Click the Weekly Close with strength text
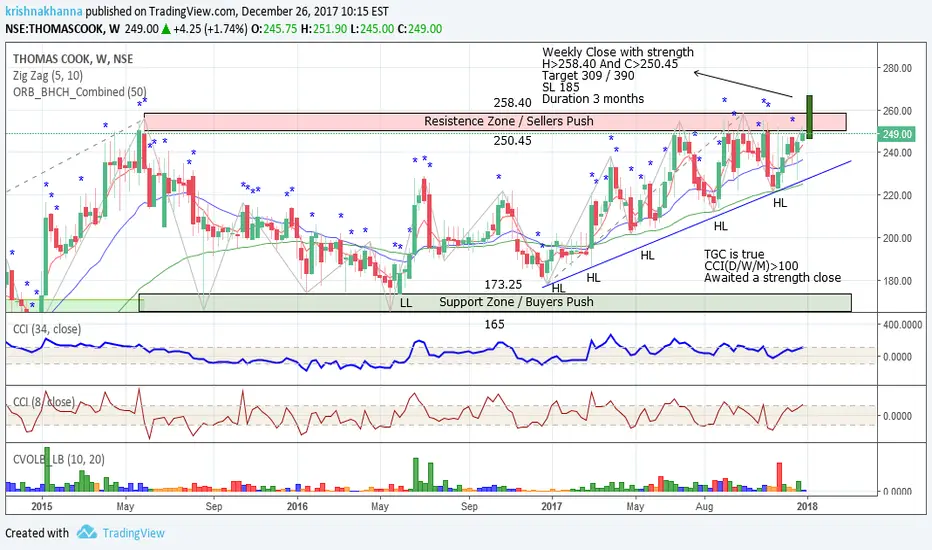Image resolution: width=932 pixels, height=550 pixels. (x=618, y=52)
